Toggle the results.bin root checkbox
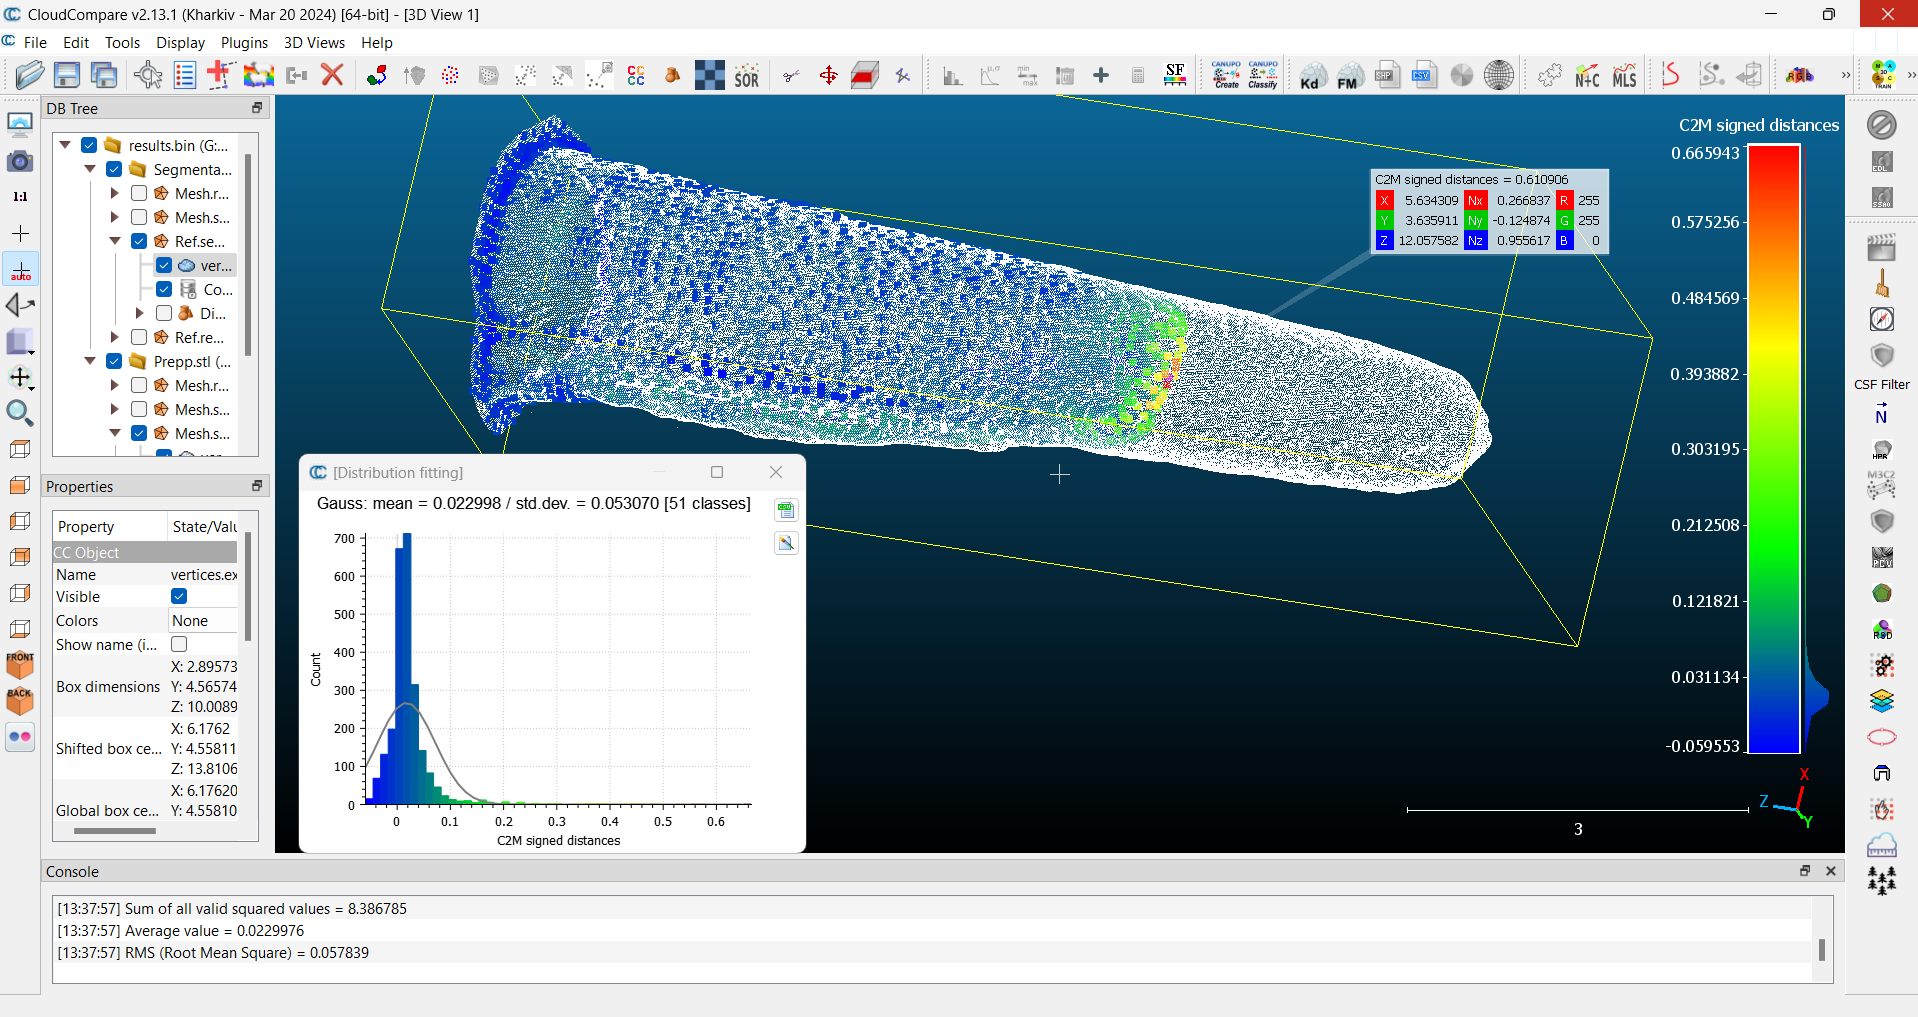The image size is (1918, 1017). click(89, 145)
